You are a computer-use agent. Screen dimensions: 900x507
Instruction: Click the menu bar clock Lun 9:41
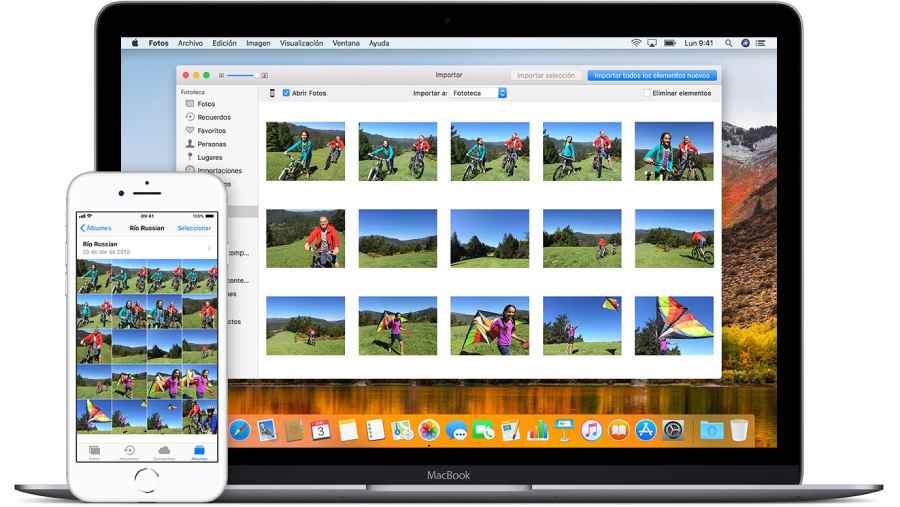[x=699, y=43]
